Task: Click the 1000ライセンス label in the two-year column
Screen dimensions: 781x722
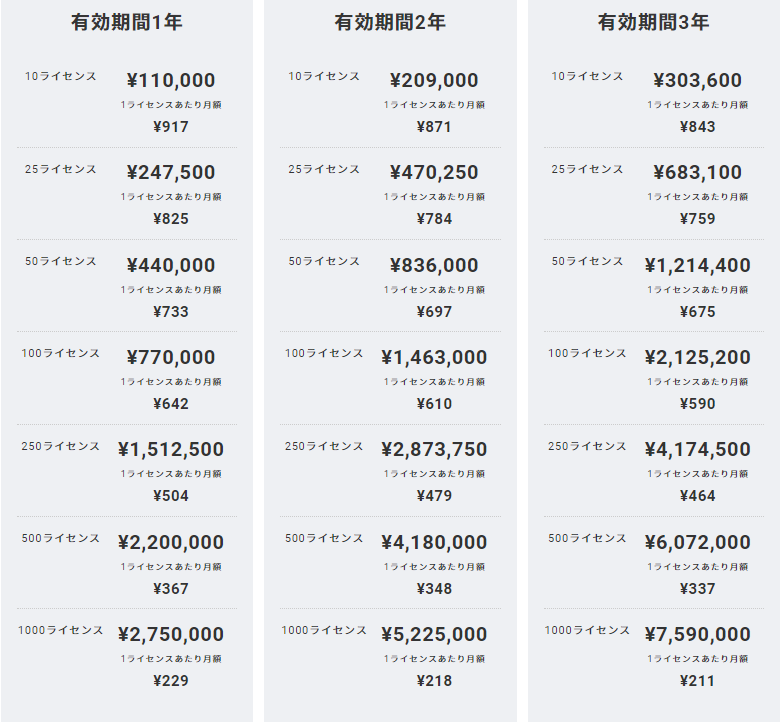Action: click(x=324, y=630)
